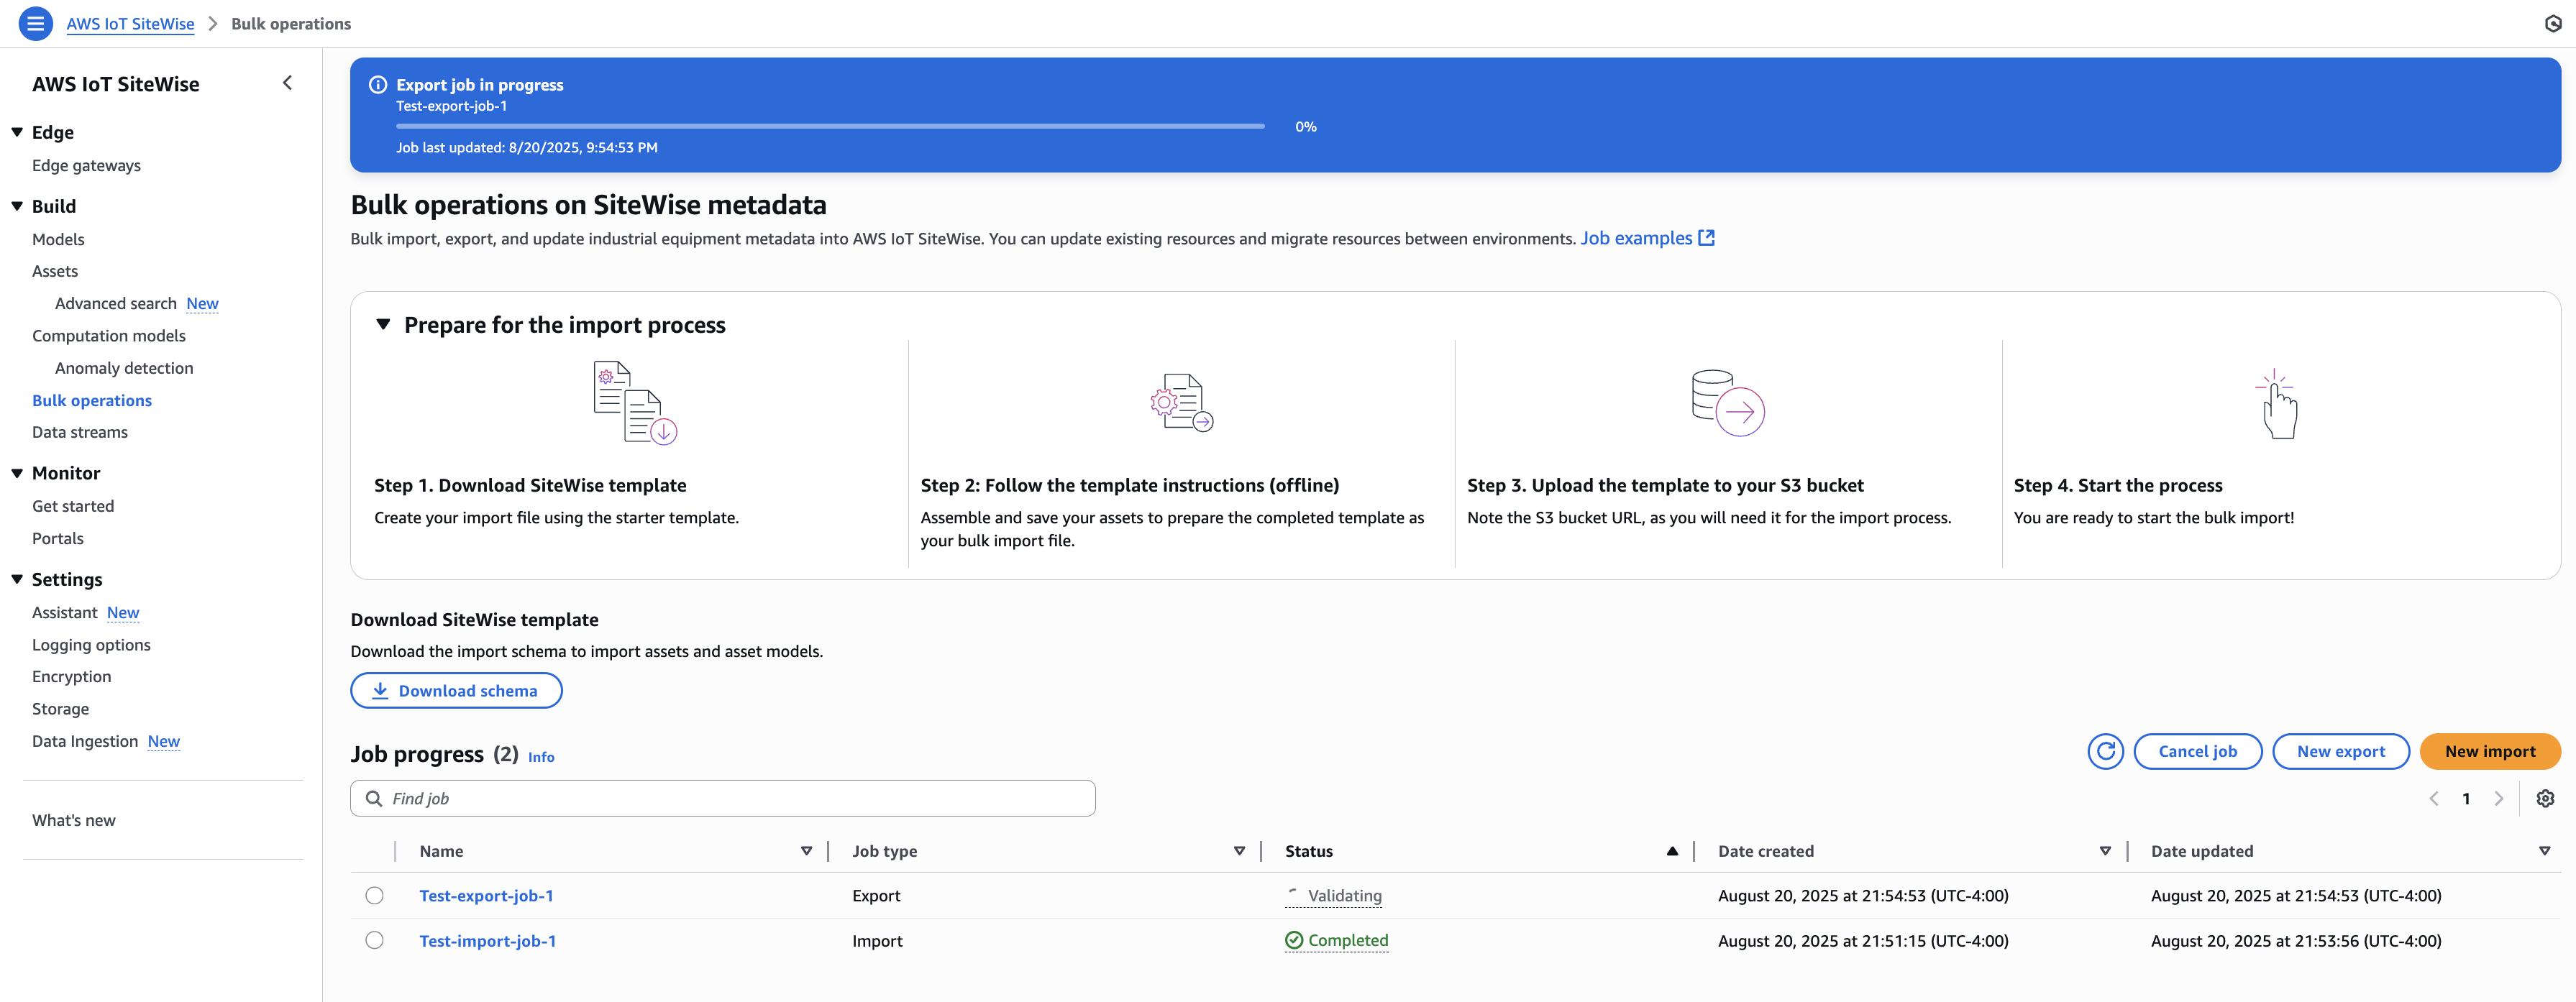Click the Upload to S3 bucket step icon

pyautogui.click(x=1727, y=403)
